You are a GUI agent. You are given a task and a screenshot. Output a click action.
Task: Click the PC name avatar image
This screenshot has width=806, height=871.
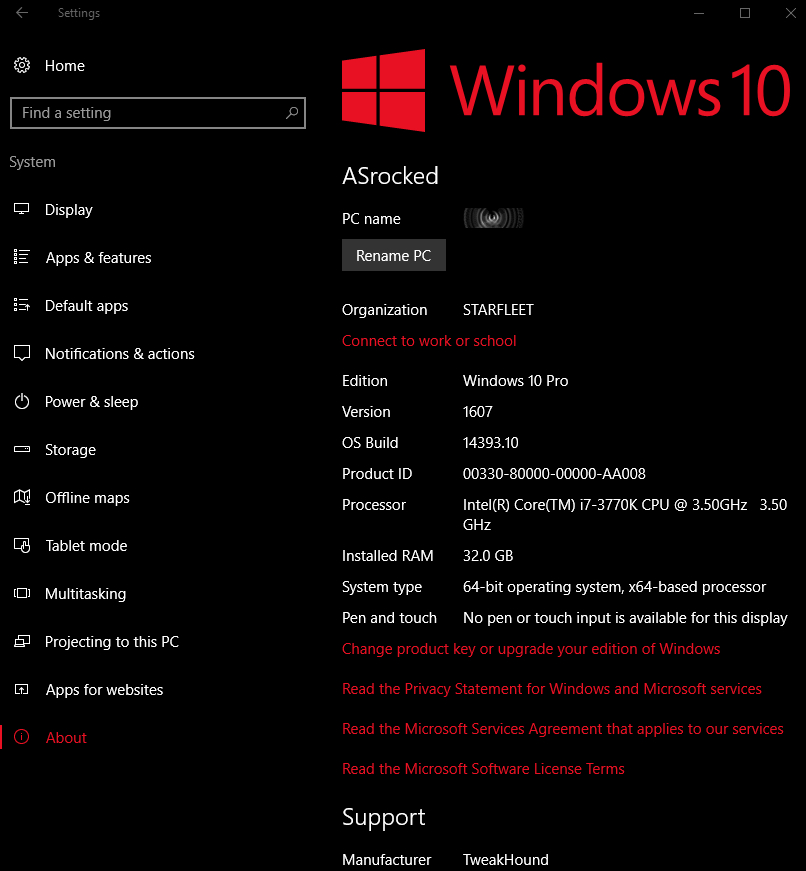[493, 218]
